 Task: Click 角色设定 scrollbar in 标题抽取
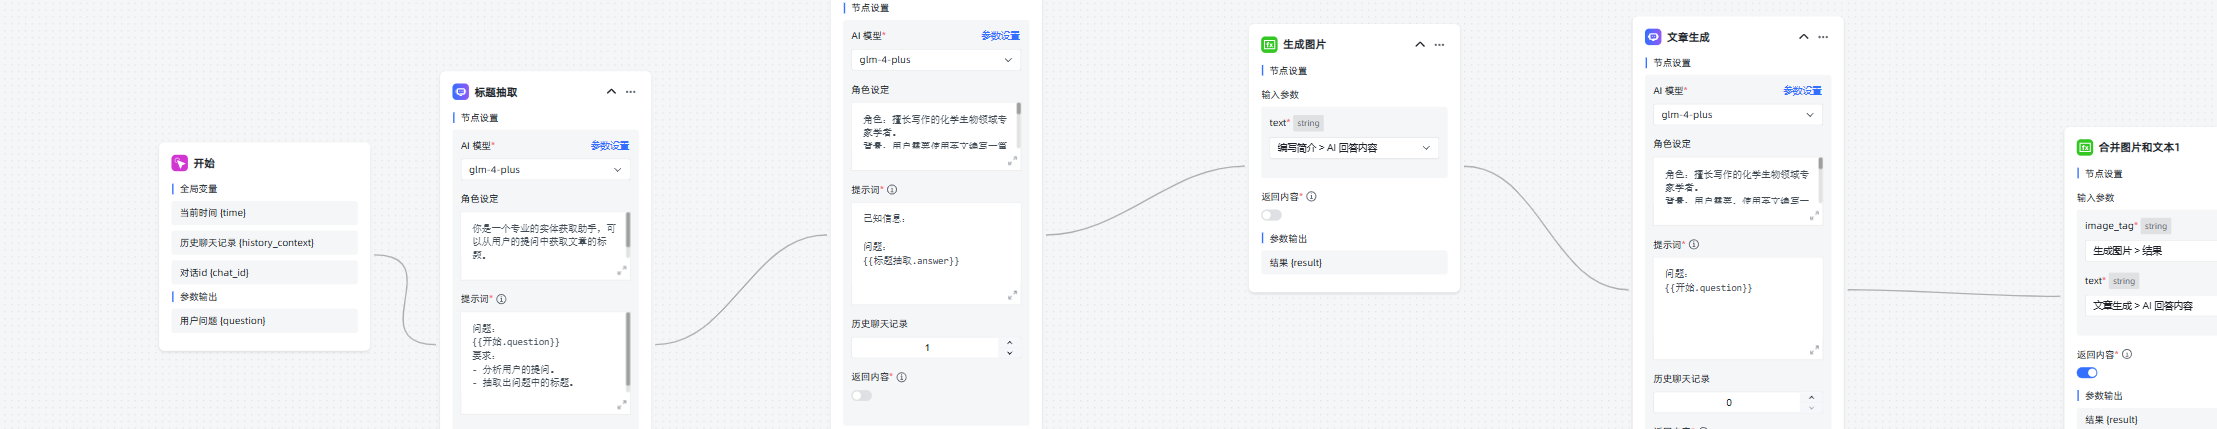(628, 230)
